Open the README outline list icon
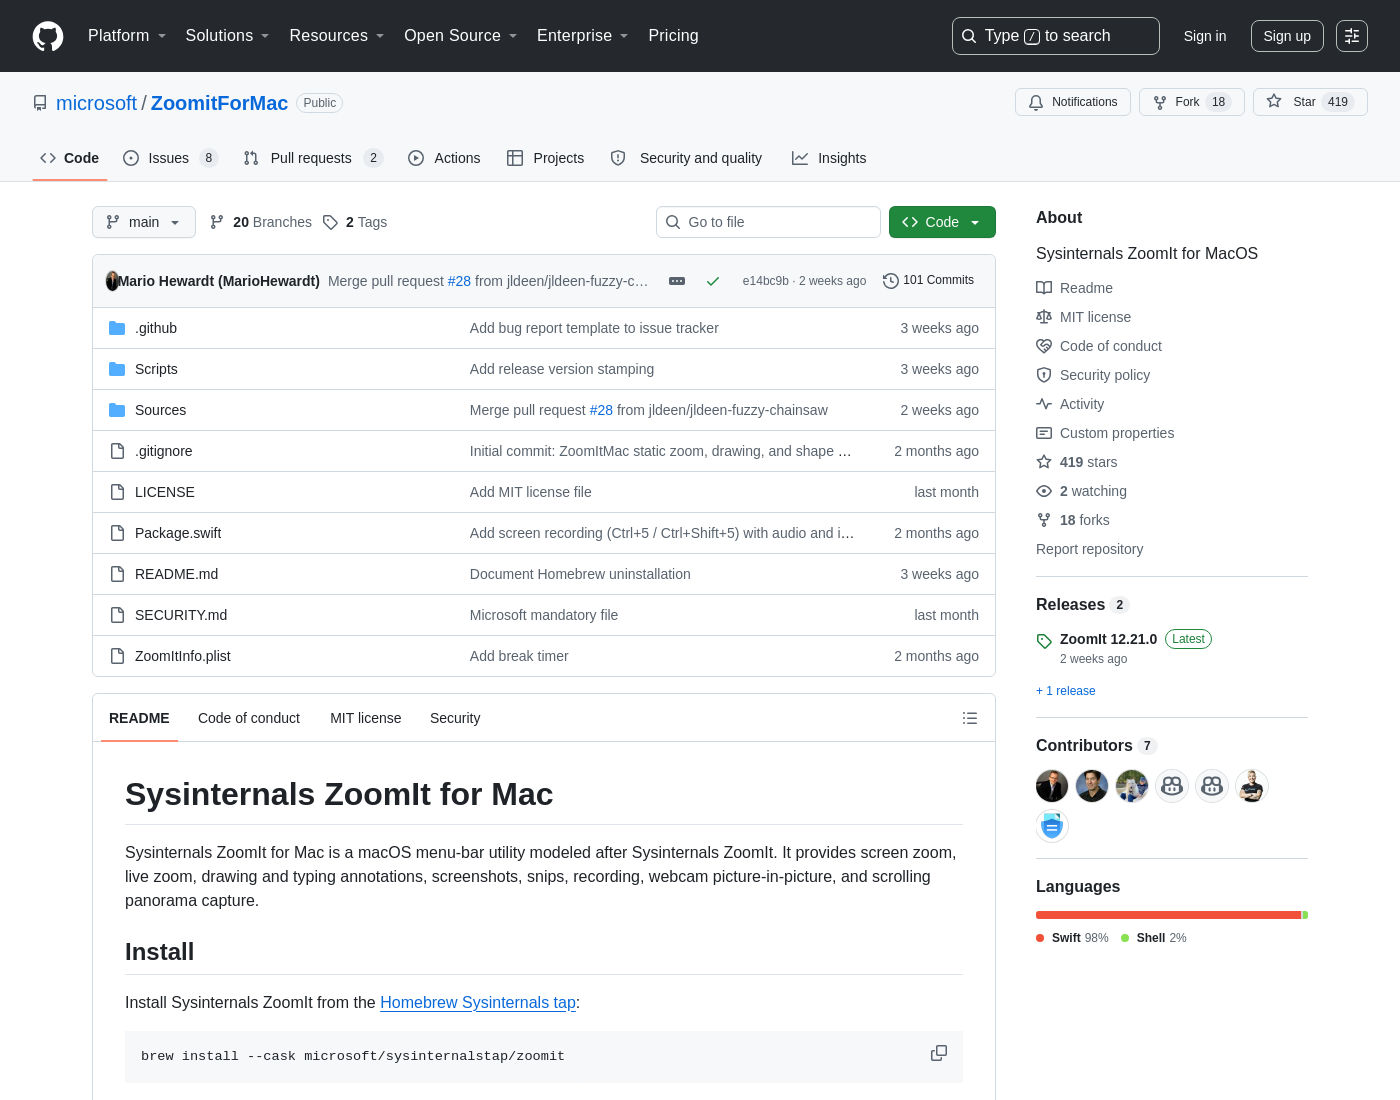1400x1100 pixels. (970, 718)
